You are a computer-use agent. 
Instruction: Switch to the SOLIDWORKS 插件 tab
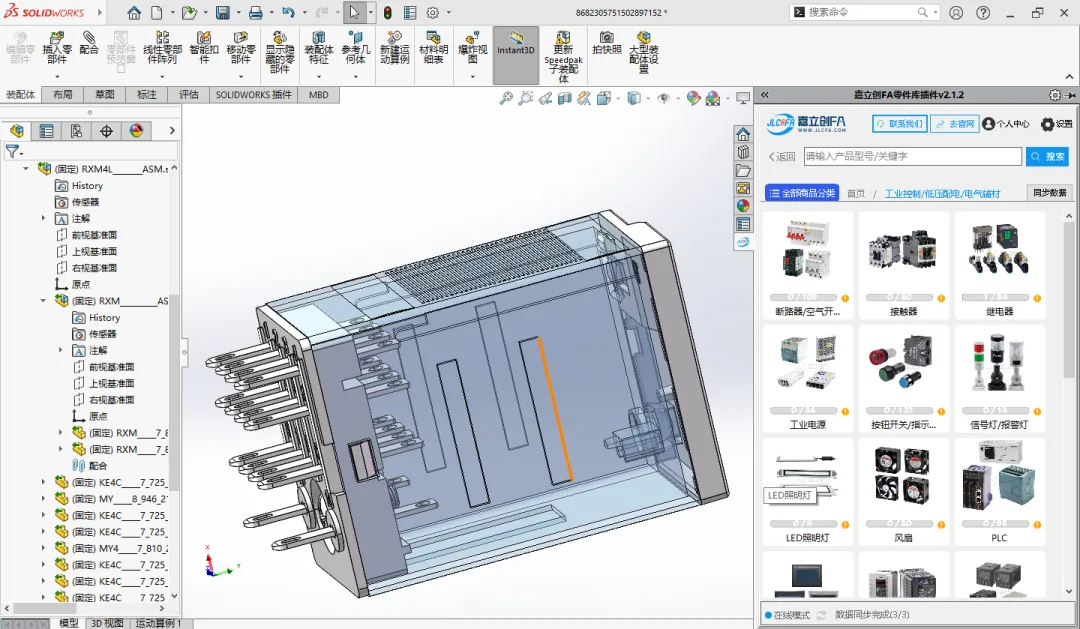(x=253, y=94)
